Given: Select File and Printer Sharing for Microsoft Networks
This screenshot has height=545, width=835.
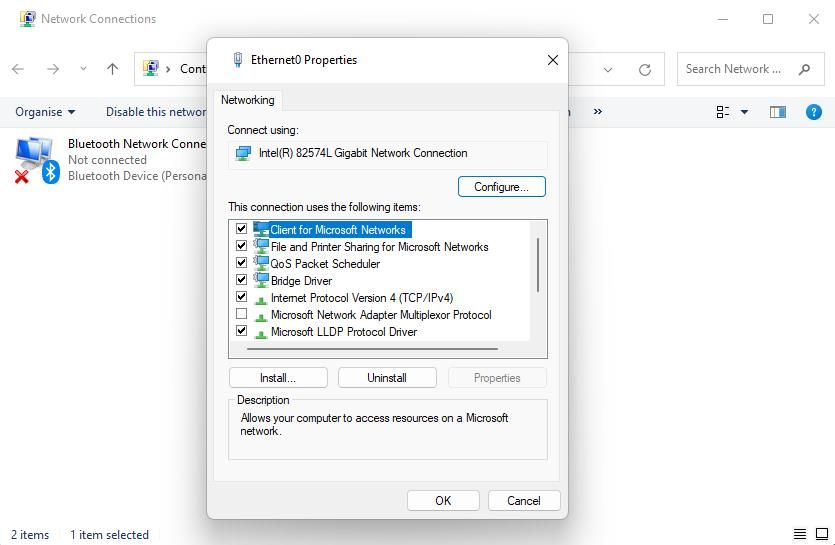Looking at the screenshot, I should point(380,247).
